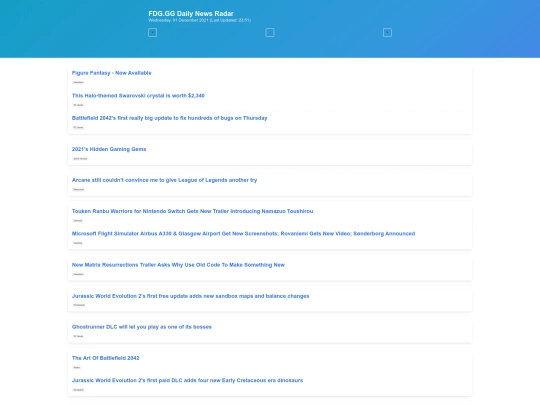Click the source tag under 2021's Hidden Gaming Gems

pos(80,159)
